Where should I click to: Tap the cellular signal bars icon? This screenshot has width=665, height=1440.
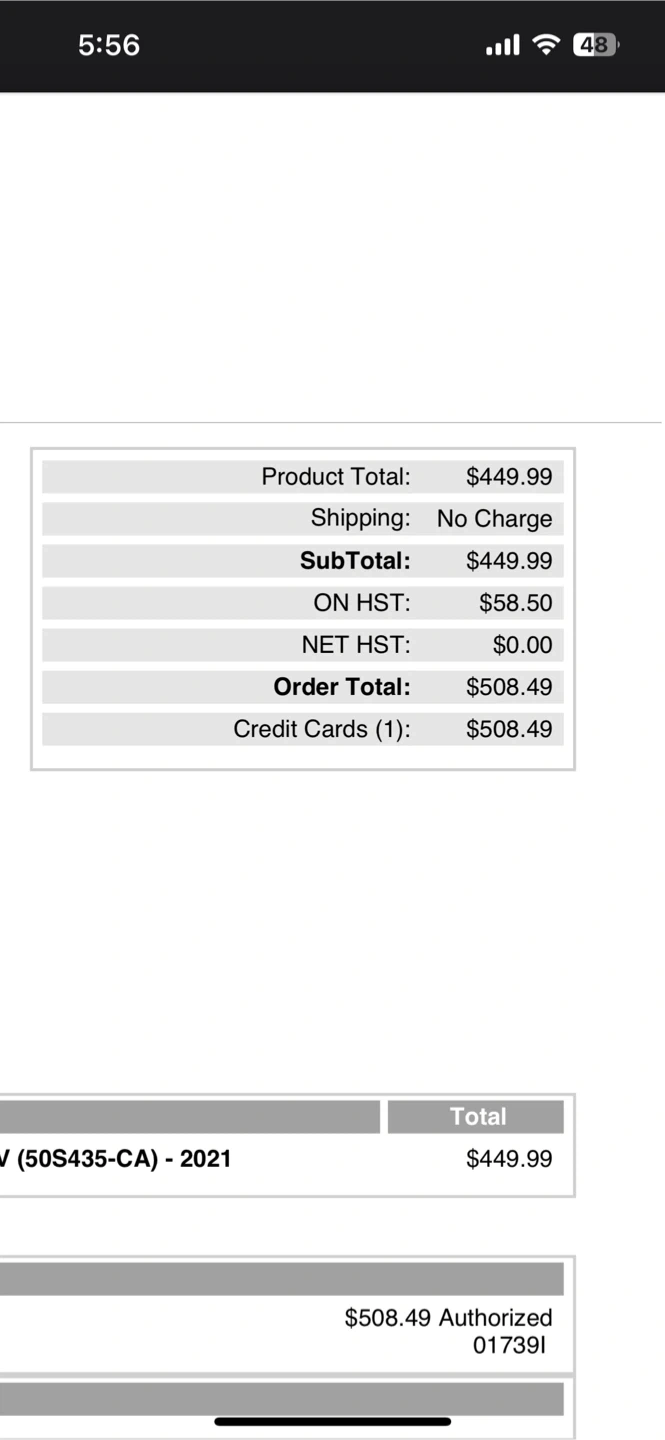pos(502,45)
